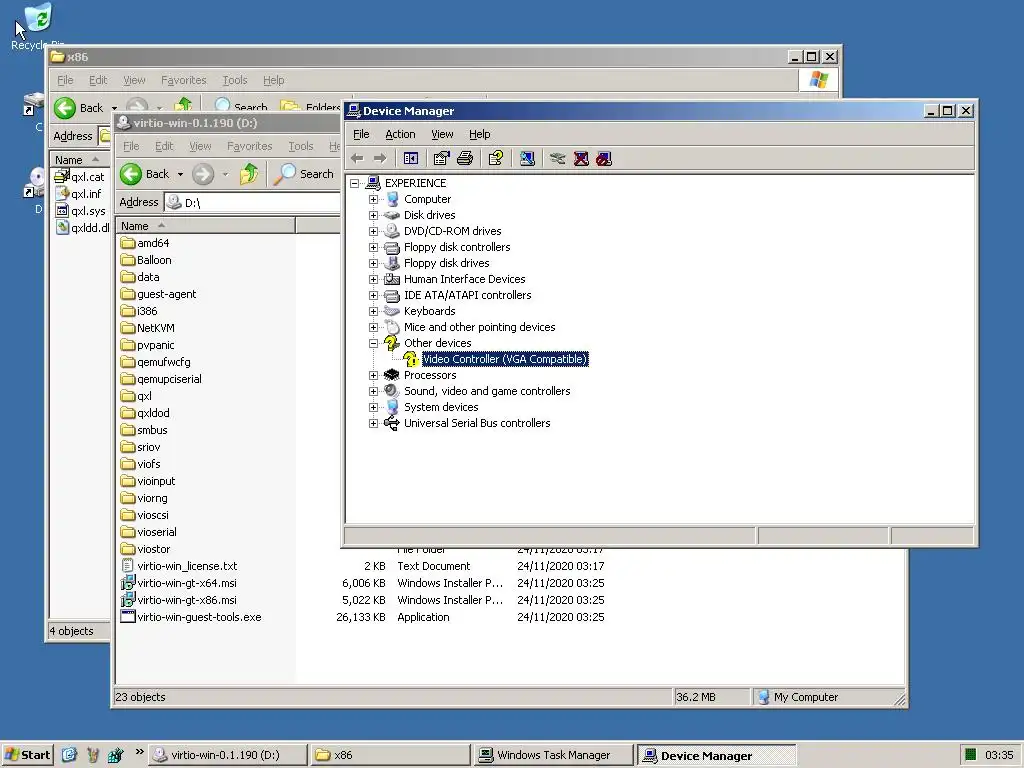
Task: Click Up folder icon in virtio-win window
Action: pyautogui.click(x=249, y=174)
